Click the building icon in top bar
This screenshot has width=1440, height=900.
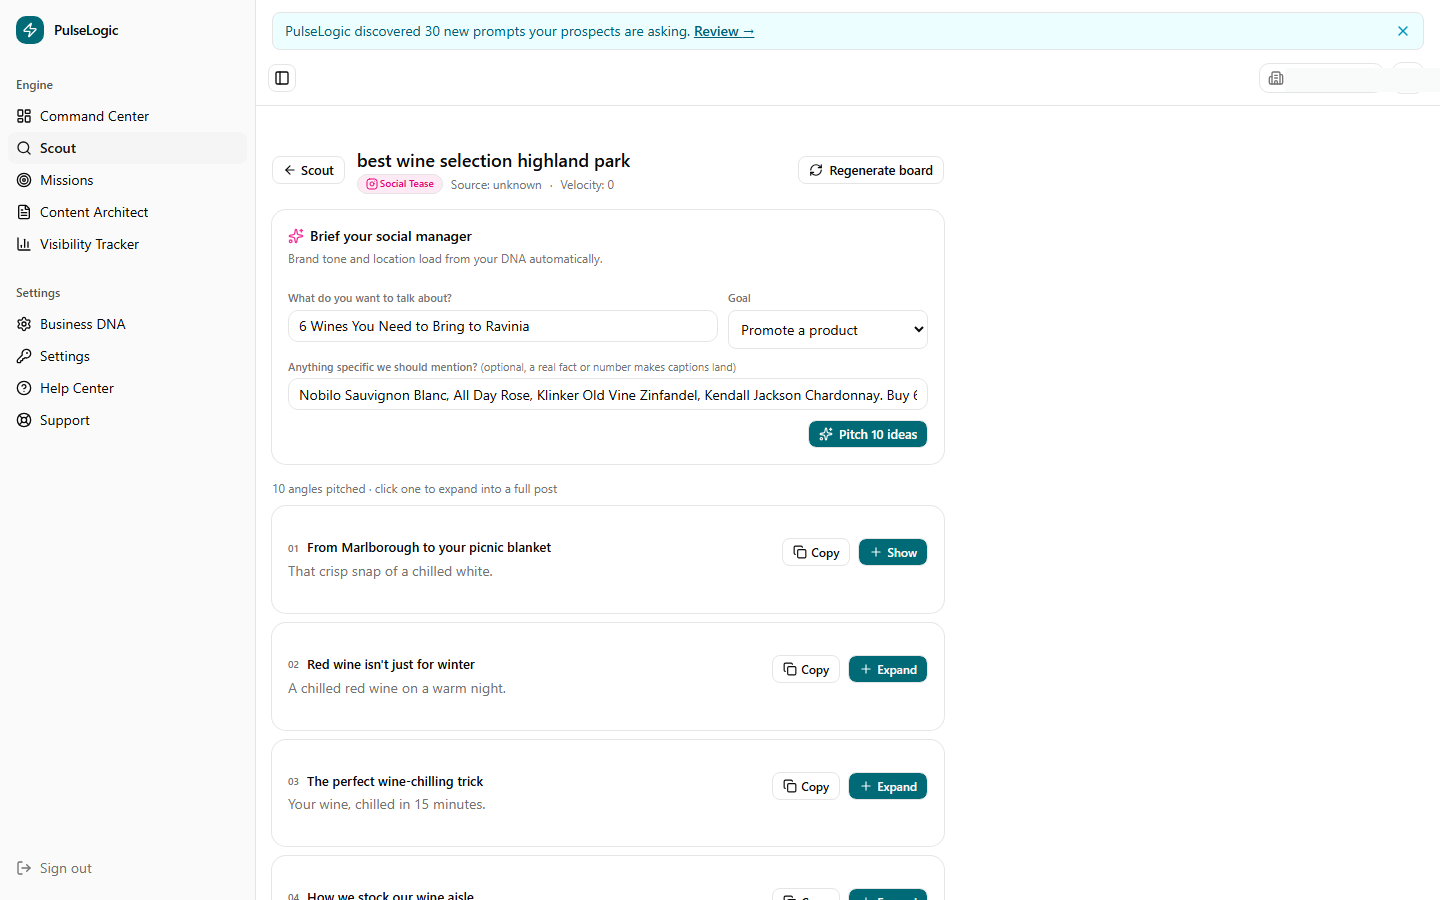1276,78
